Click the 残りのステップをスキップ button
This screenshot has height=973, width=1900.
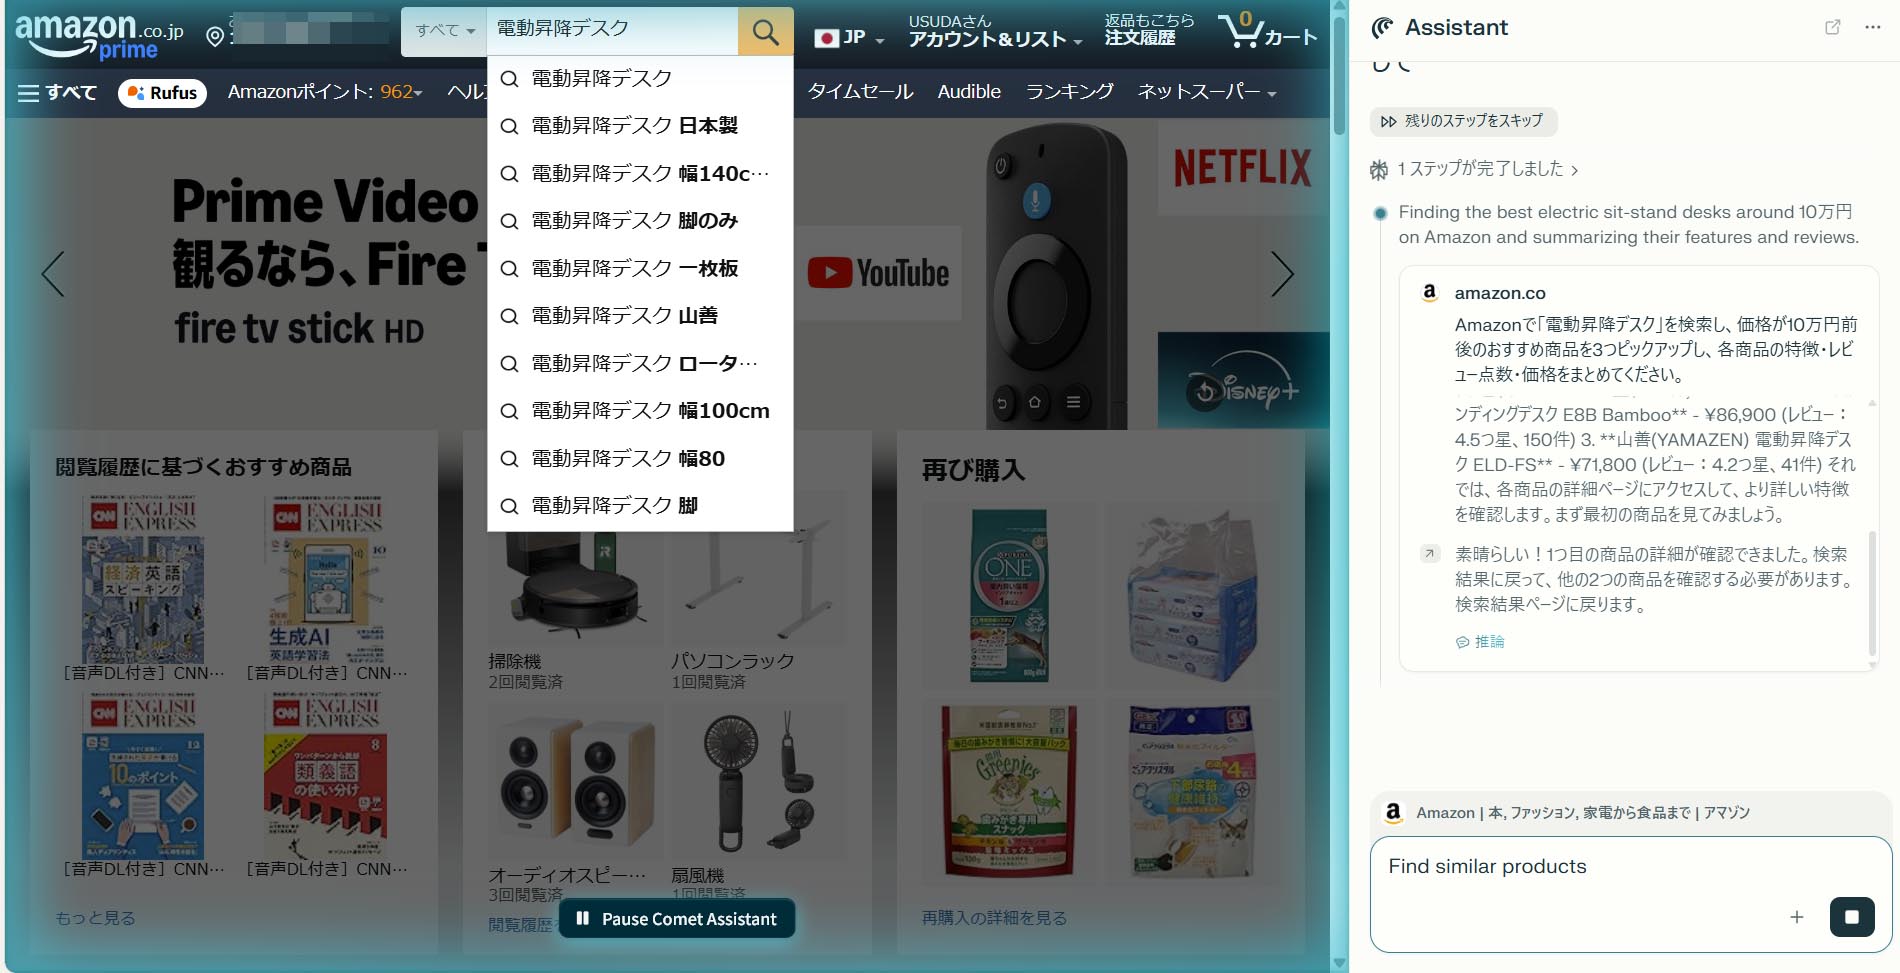coord(1463,121)
